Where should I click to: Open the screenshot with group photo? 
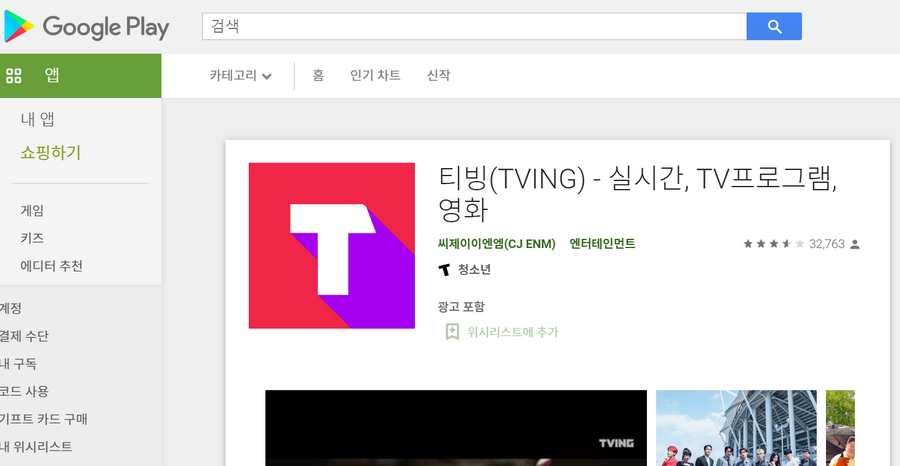click(x=736, y=428)
